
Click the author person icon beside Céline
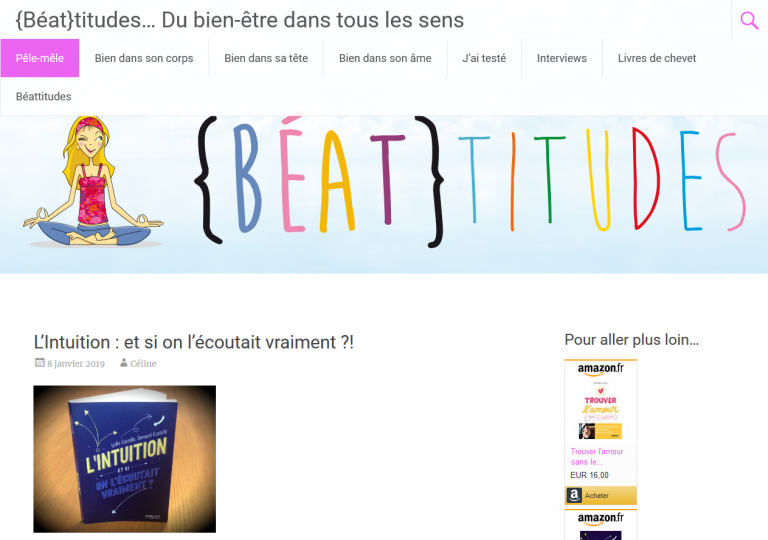[x=124, y=363]
